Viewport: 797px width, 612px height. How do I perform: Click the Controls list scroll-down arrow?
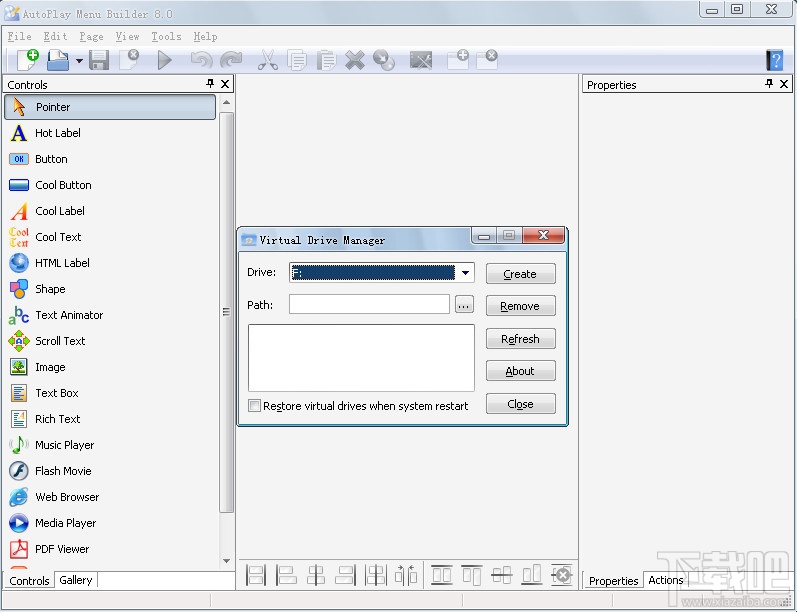pos(227,561)
